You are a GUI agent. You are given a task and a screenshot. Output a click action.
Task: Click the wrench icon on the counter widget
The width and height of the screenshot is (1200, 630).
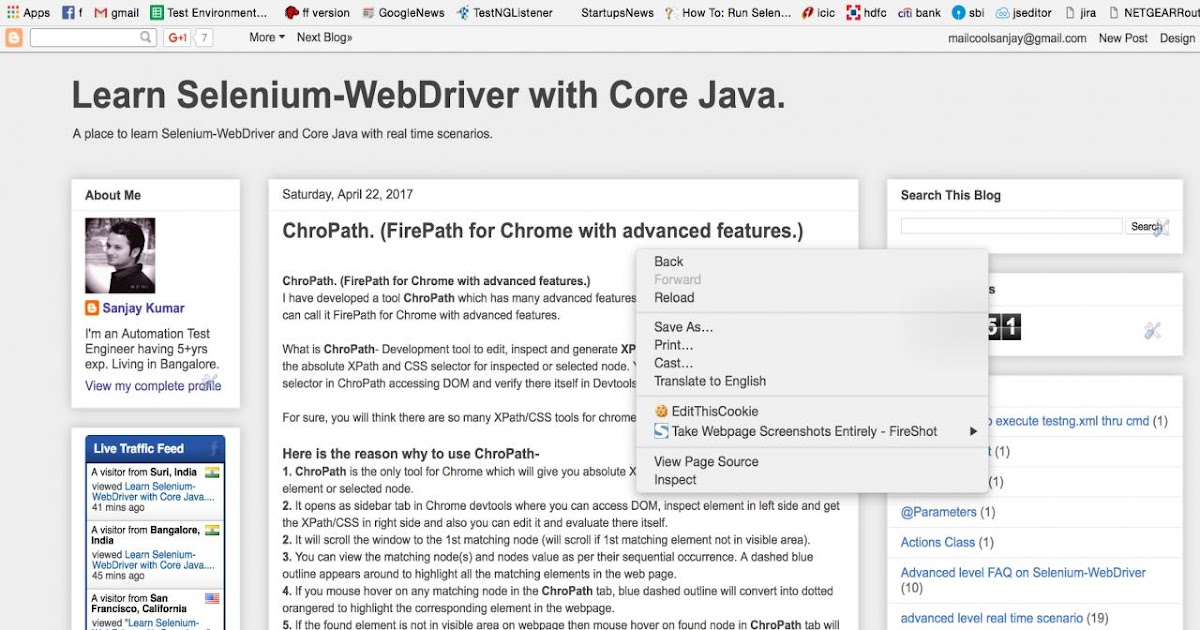coord(1152,330)
